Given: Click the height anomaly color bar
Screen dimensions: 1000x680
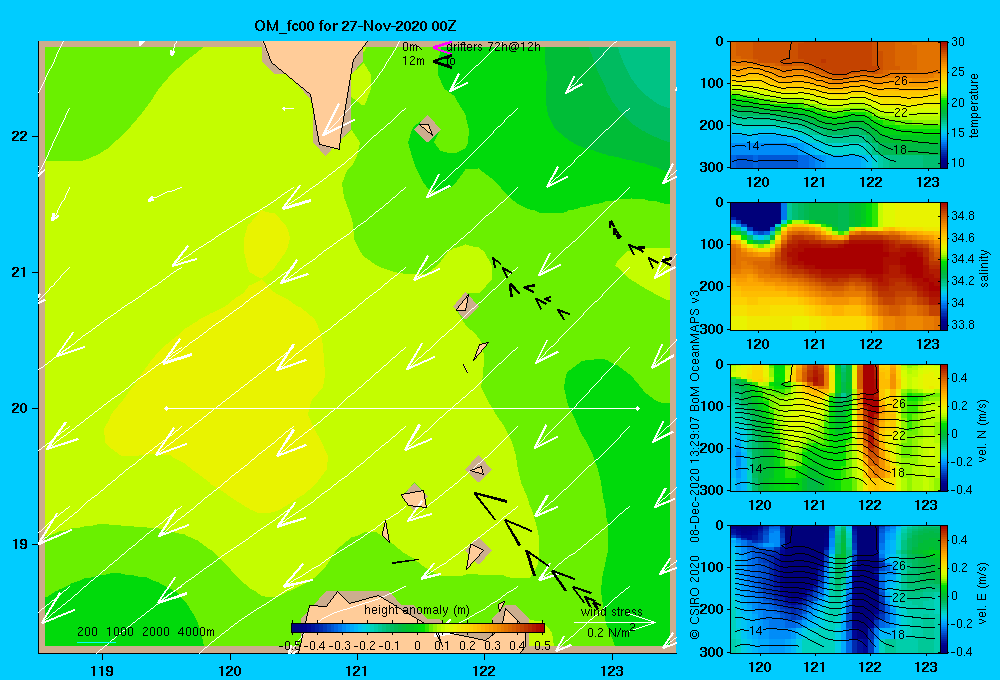Looking at the screenshot, I should [x=418, y=628].
